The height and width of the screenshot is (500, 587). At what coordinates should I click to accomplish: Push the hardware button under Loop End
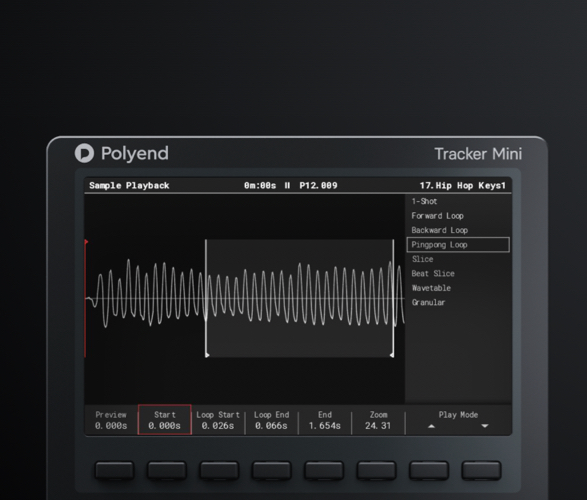coord(272,470)
